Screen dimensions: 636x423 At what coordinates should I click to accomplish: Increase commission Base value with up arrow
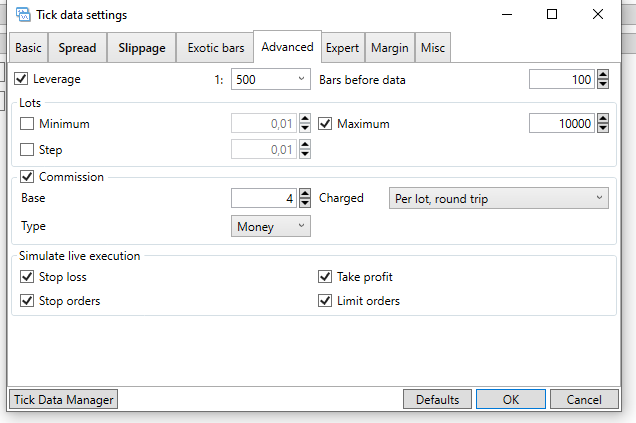click(305, 194)
